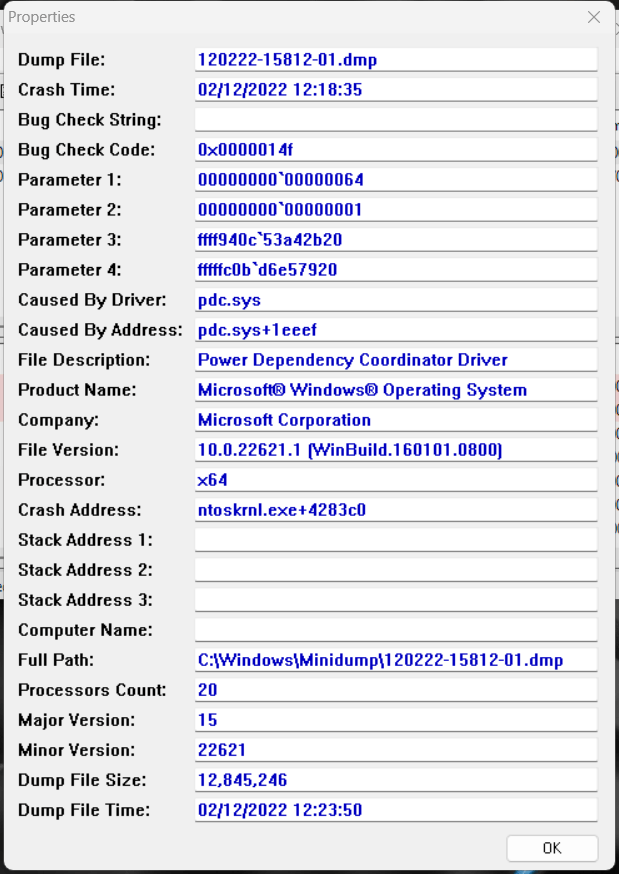Click the "Bug Check String:" label

(90, 120)
